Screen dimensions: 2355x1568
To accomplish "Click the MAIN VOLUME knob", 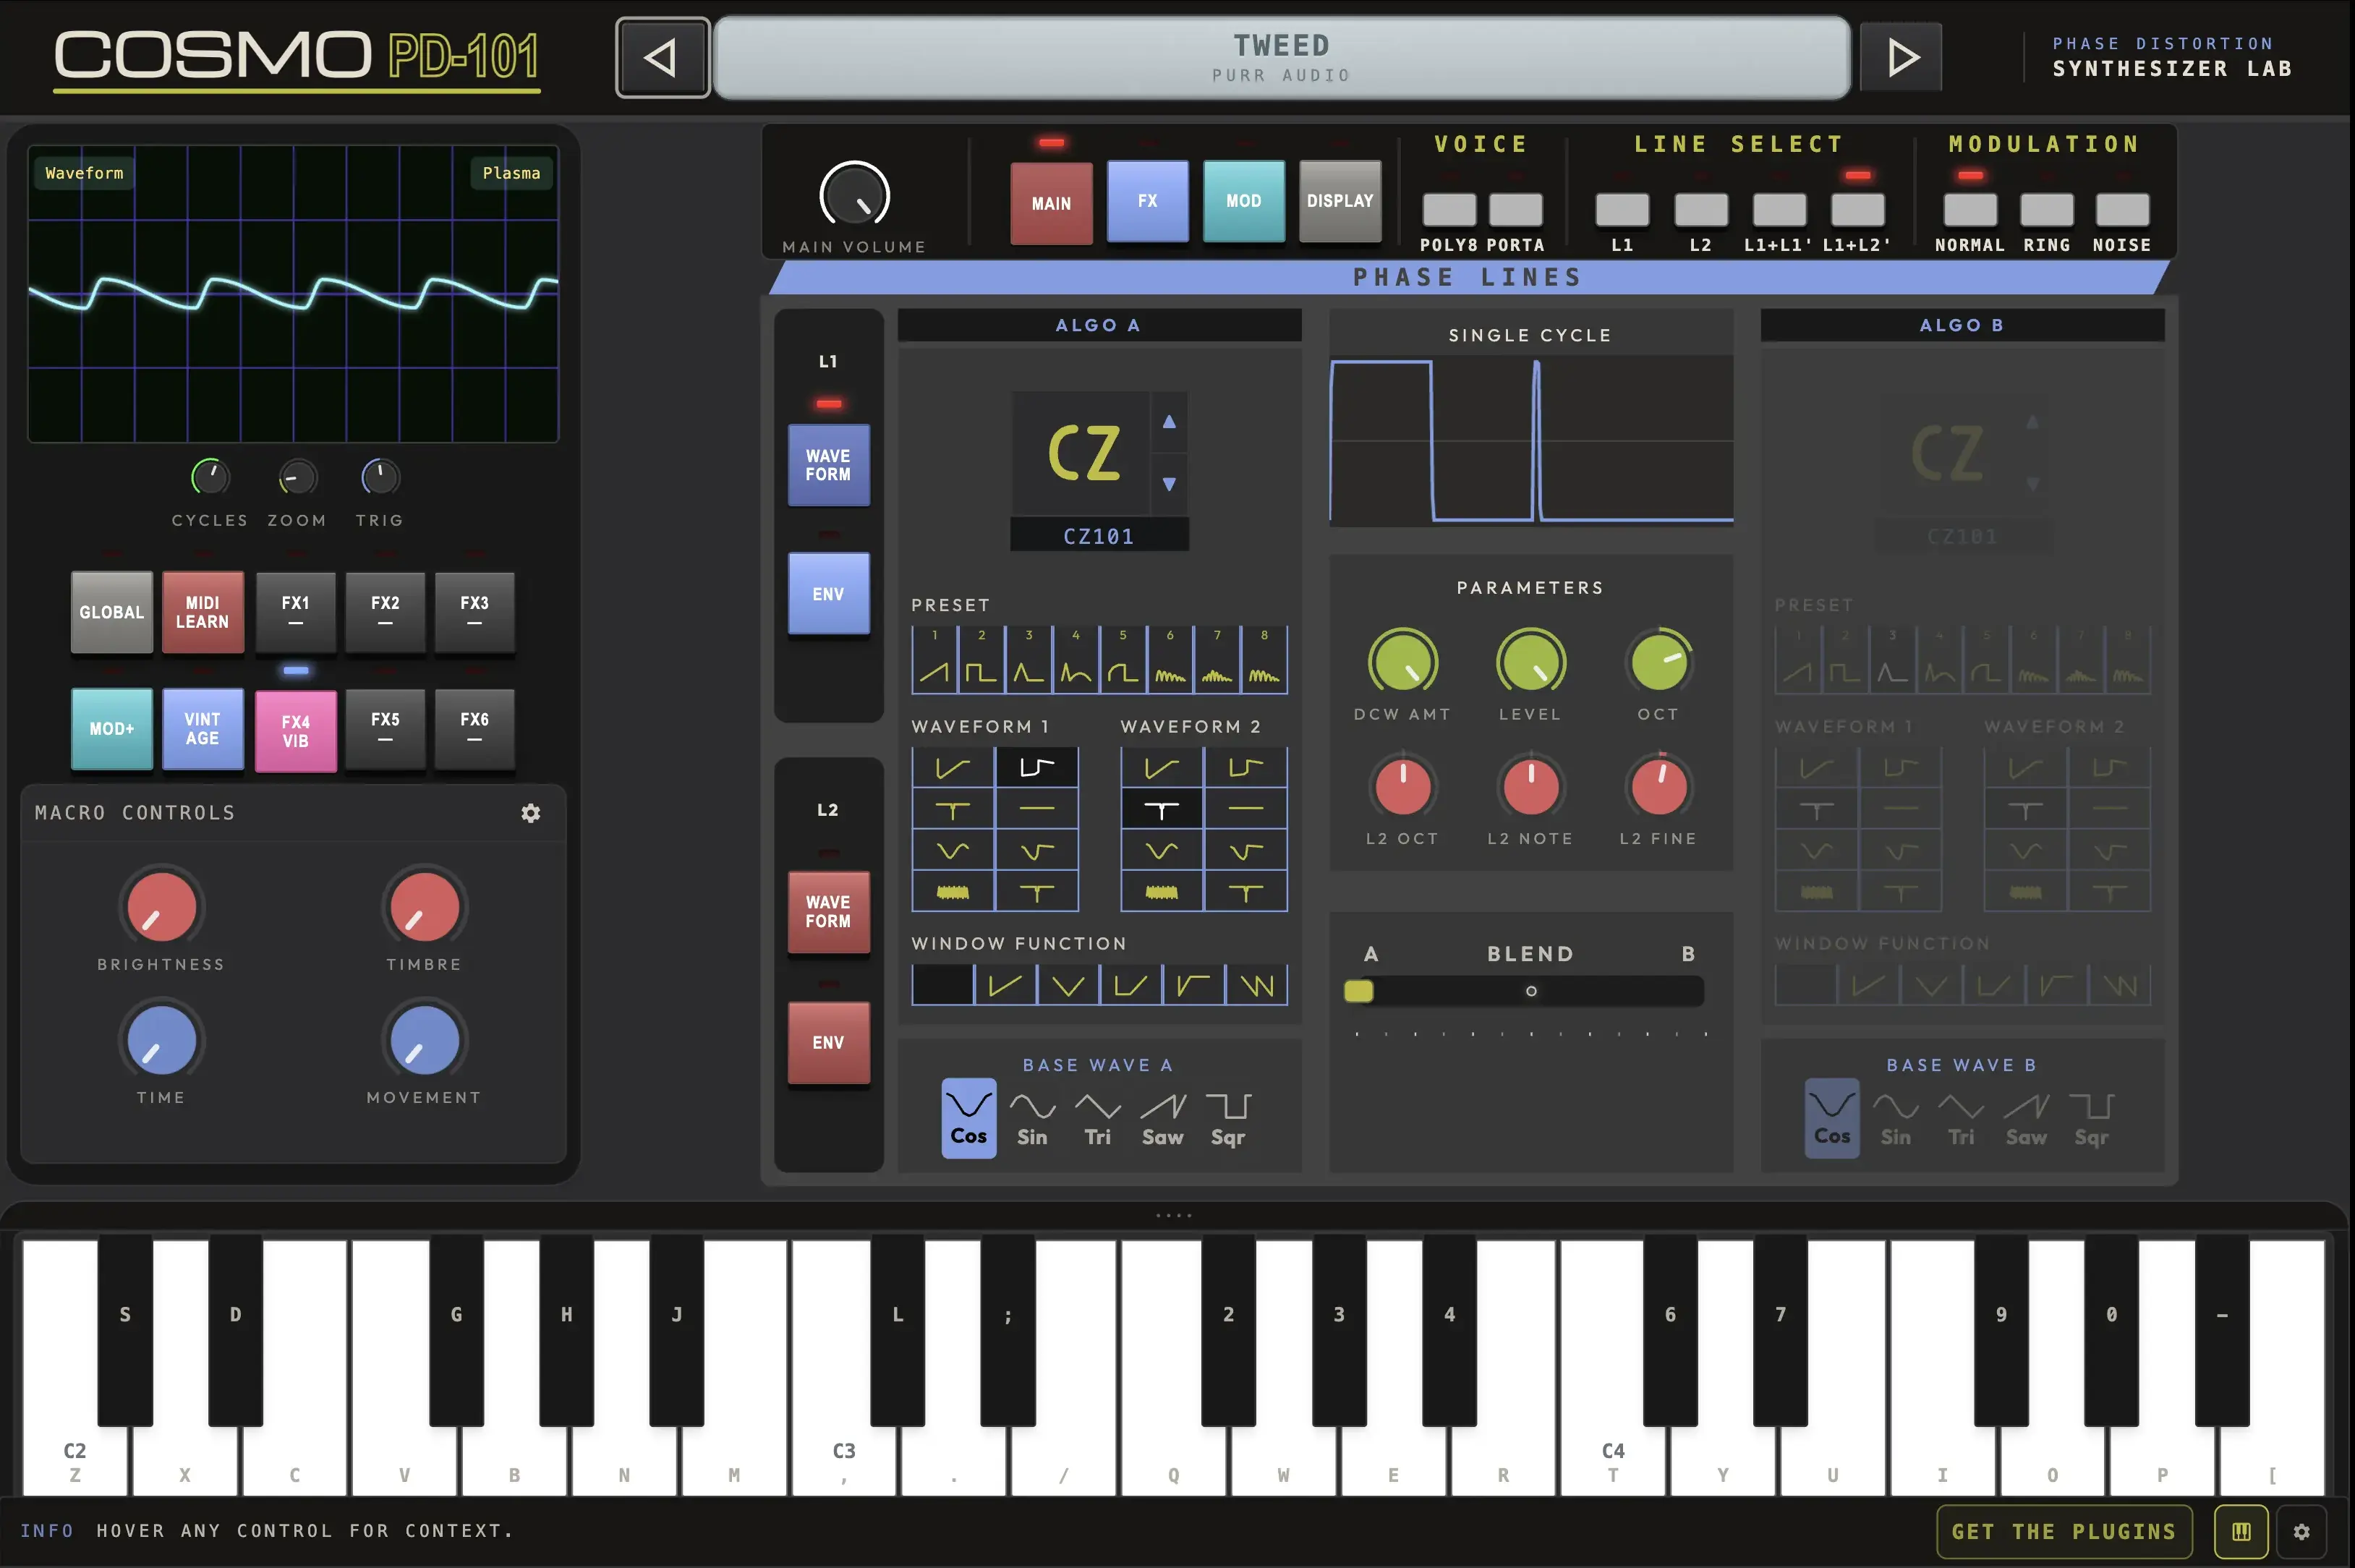I will pyautogui.click(x=854, y=195).
